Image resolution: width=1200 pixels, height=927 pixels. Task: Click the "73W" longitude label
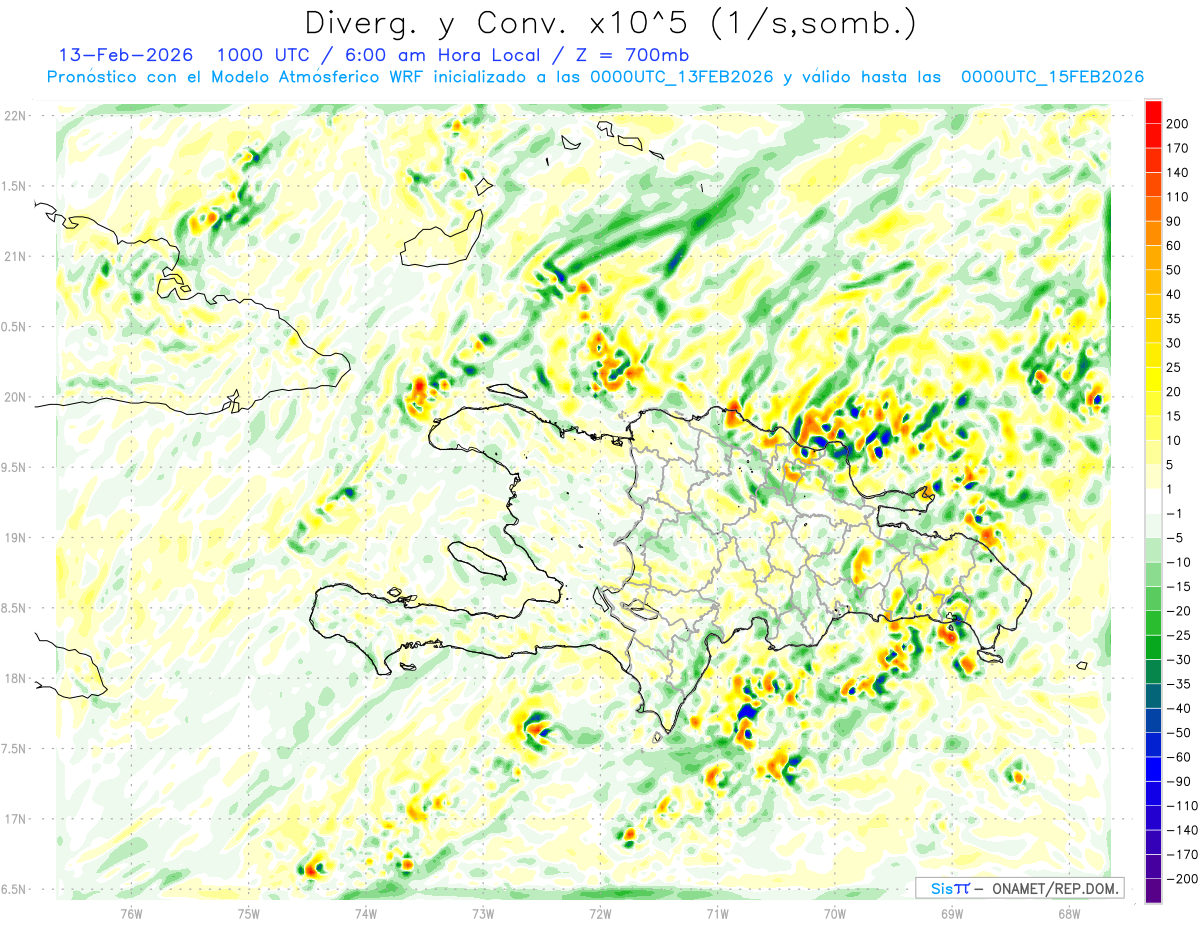coord(483,914)
